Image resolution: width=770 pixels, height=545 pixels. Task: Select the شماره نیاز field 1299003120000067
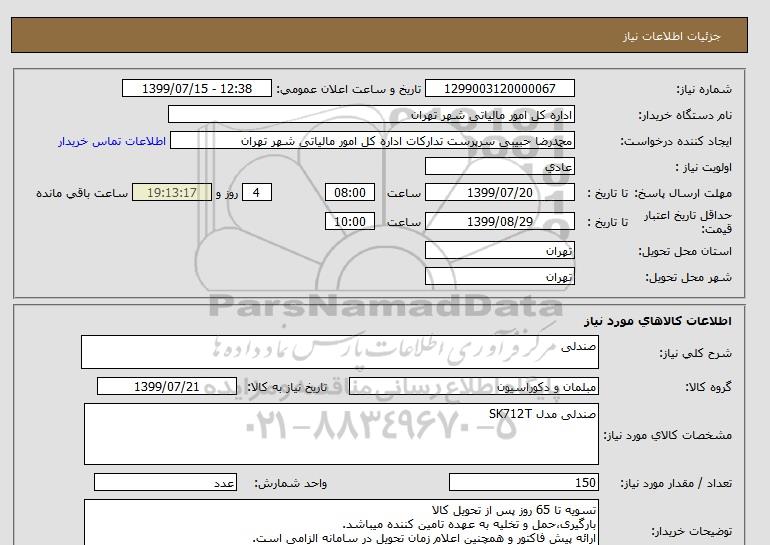[x=499, y=88]
